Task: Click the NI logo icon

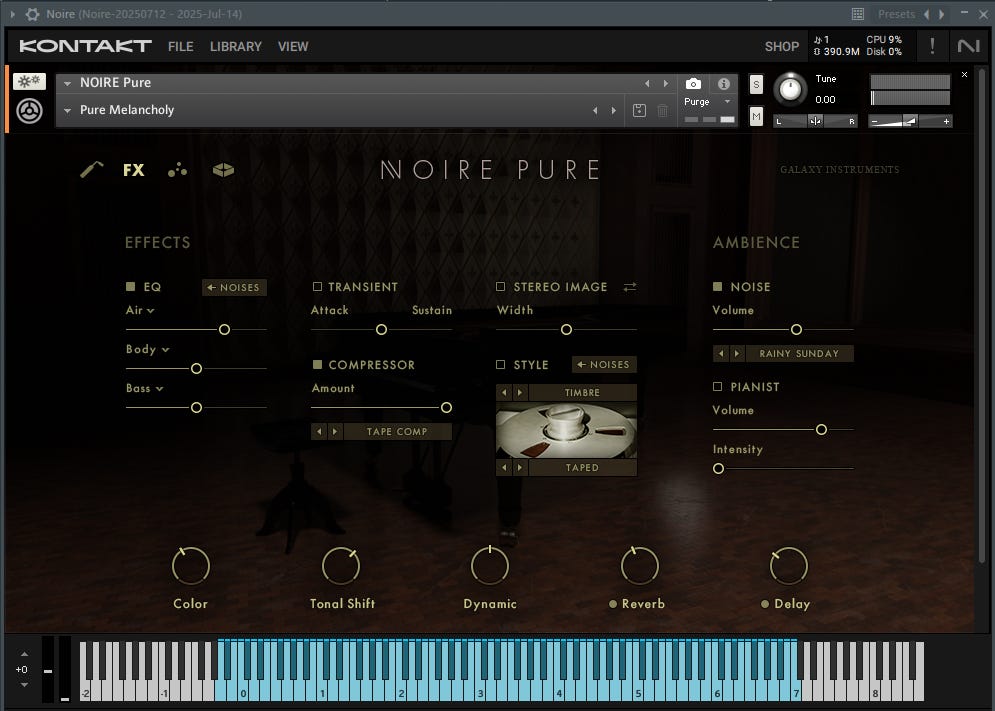Action: coord(968,46)
